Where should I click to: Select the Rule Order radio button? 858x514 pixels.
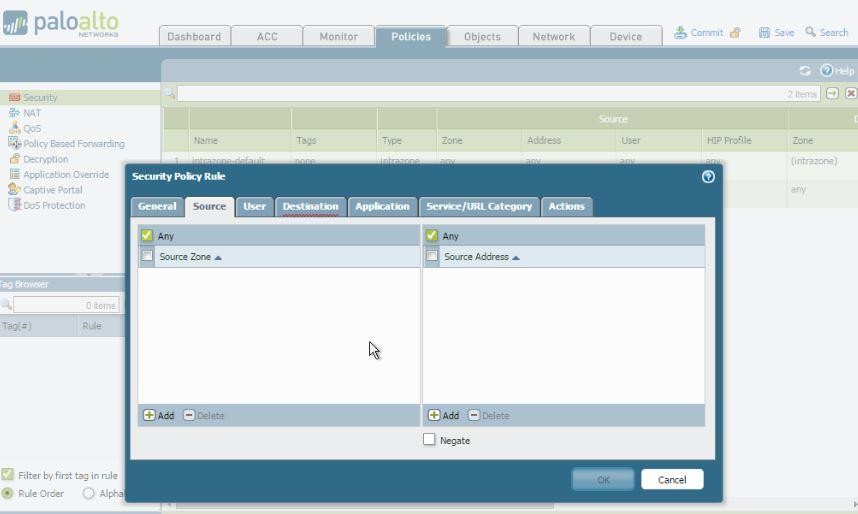8,493
